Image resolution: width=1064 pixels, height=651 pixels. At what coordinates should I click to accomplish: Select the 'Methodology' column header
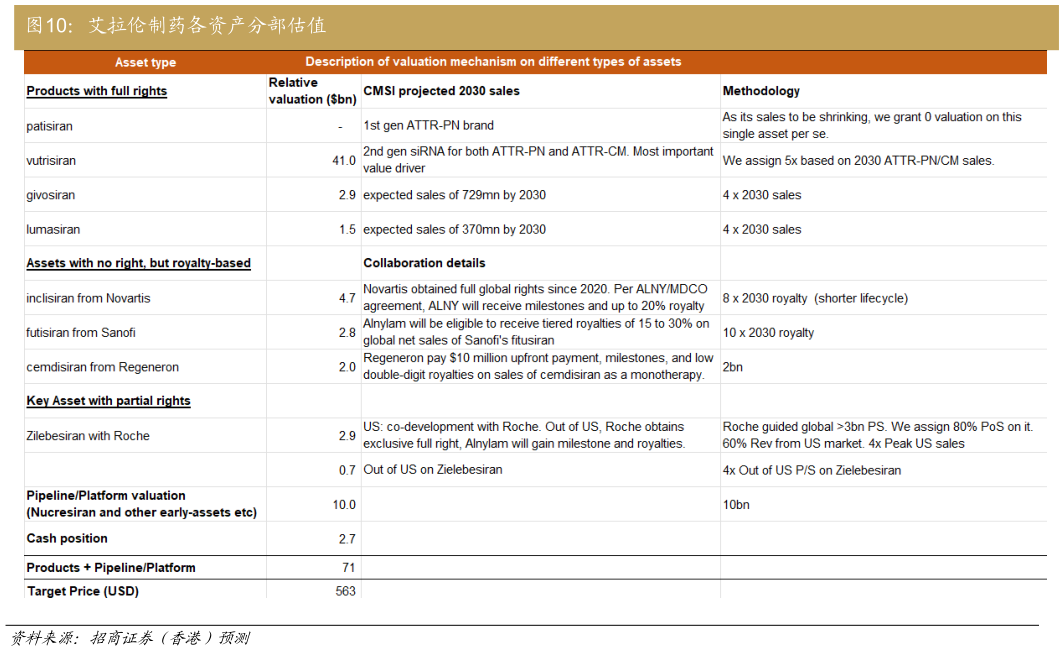[761, 91]
